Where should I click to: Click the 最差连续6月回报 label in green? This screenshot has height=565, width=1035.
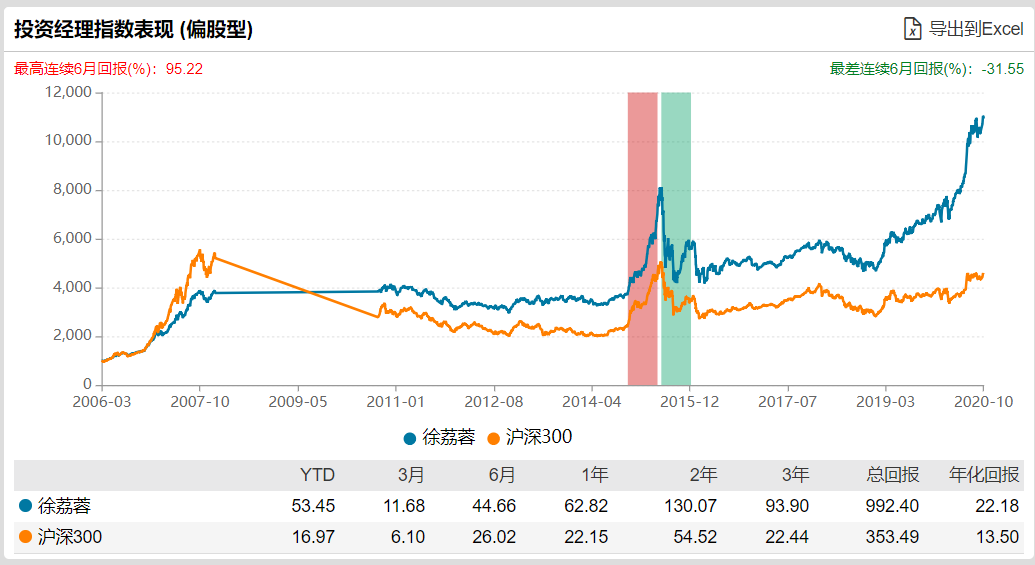(926, 69)
